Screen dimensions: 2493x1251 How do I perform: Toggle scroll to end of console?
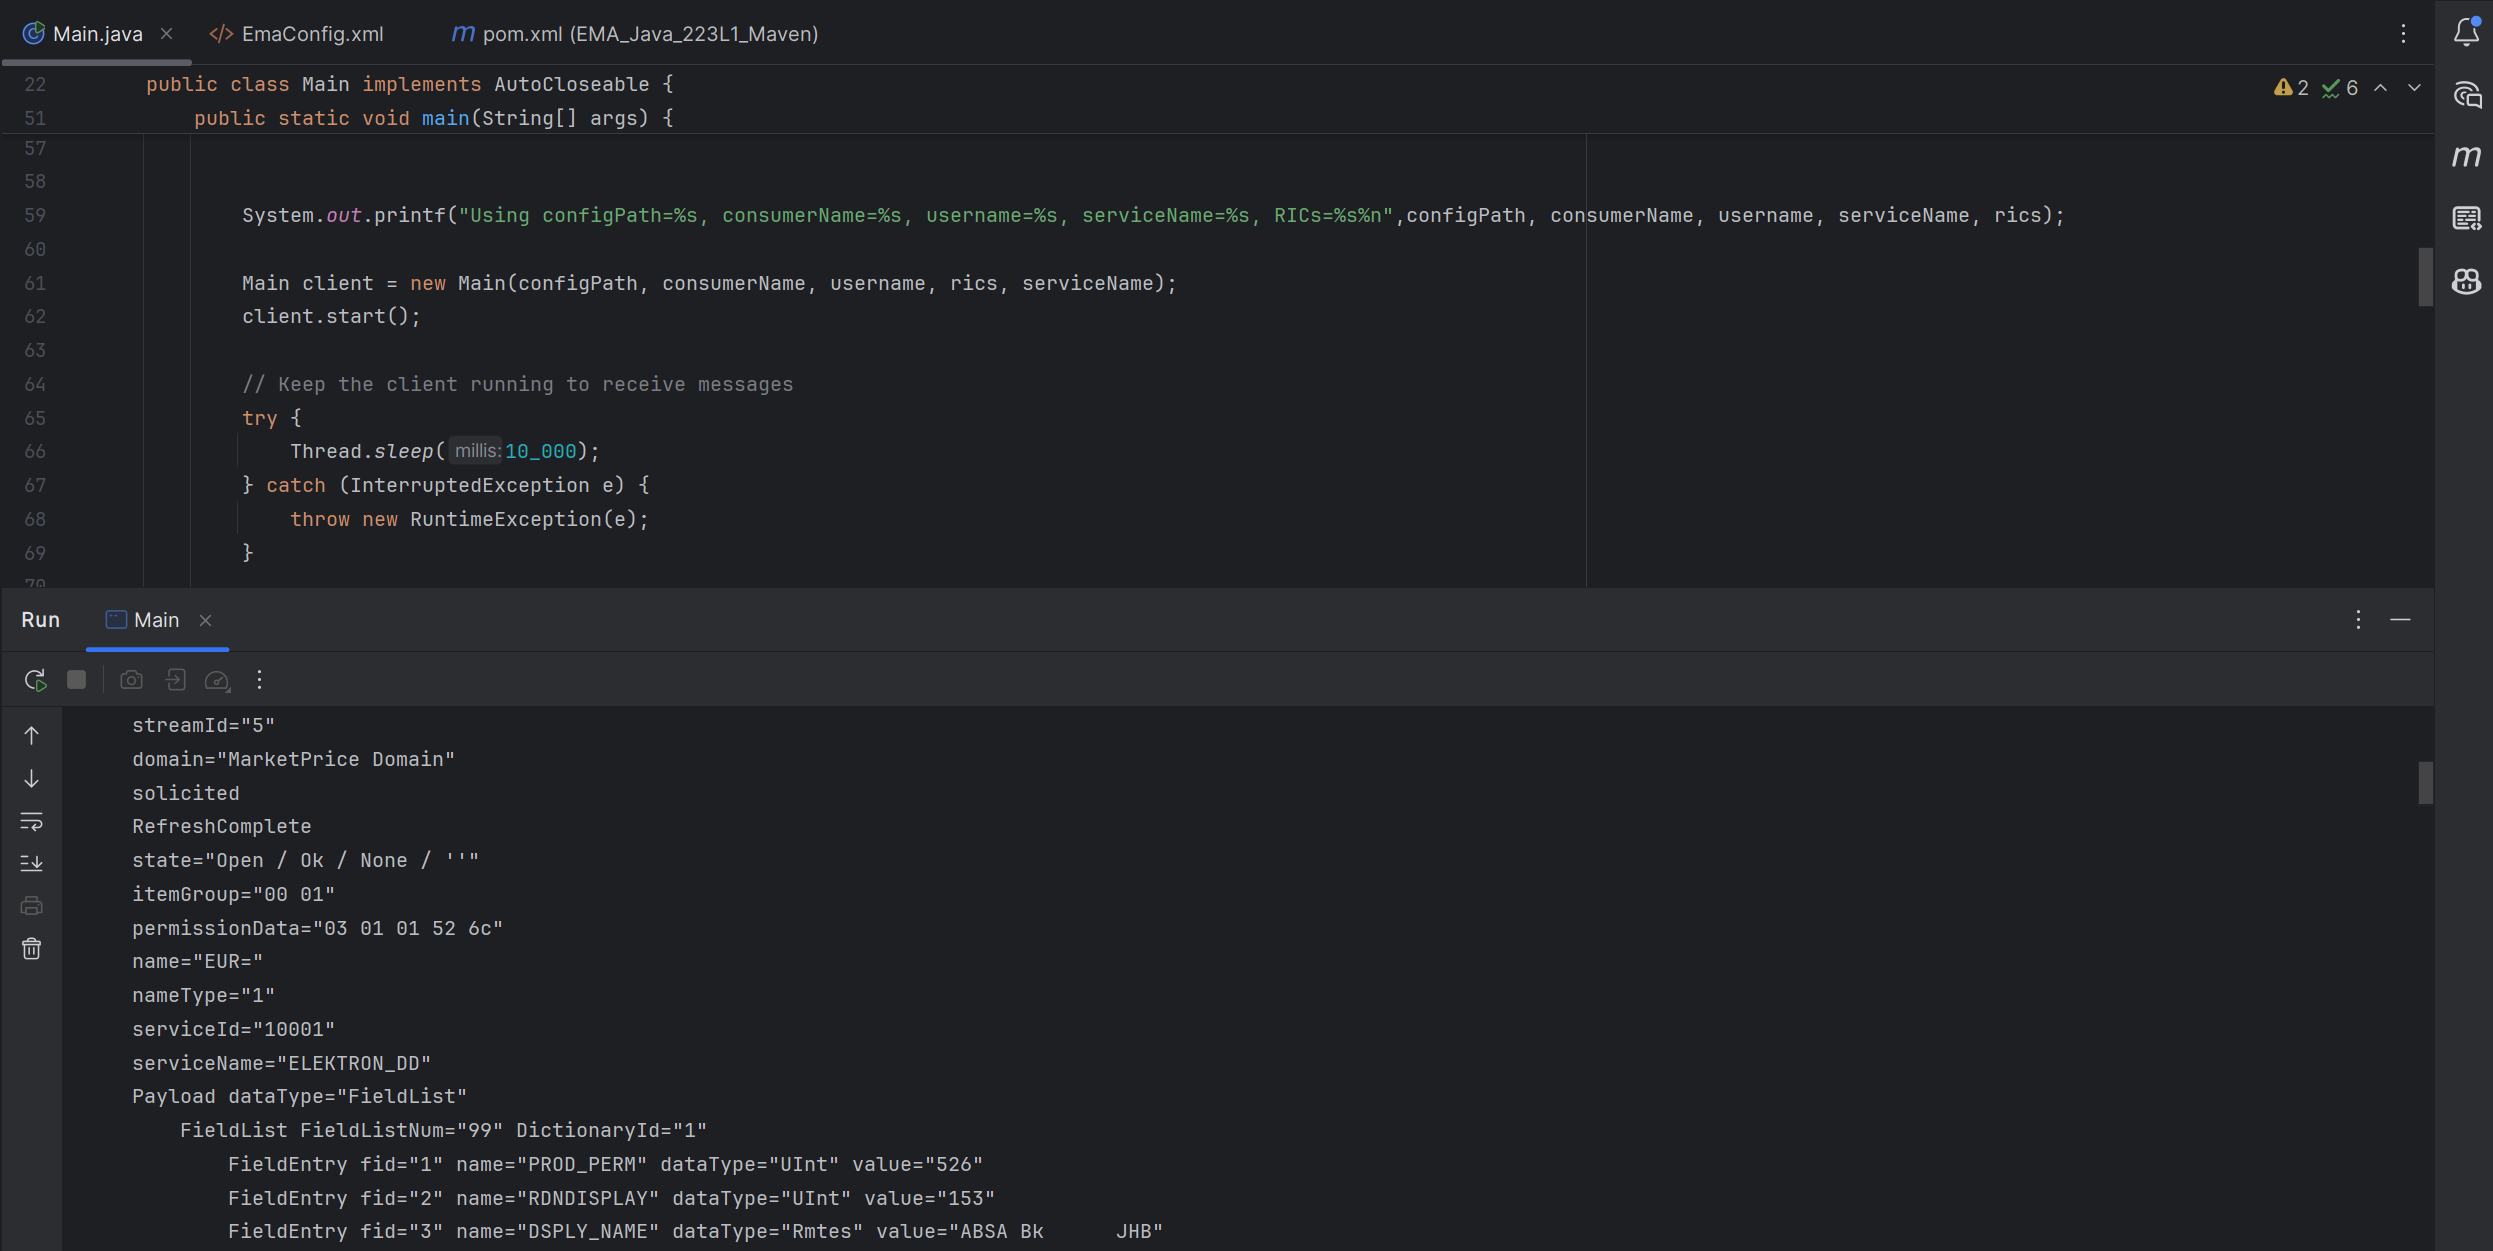32,863
